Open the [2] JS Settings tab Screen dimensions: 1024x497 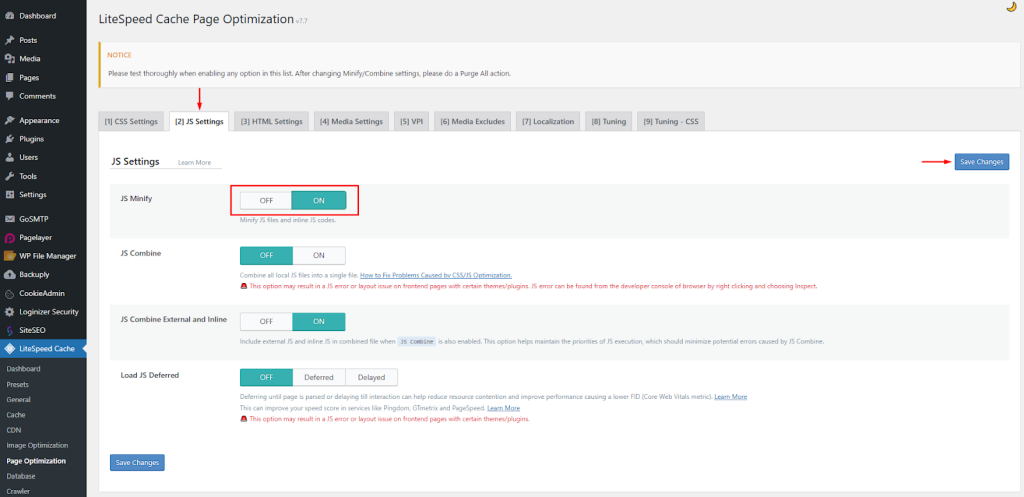(x=199, y=121)
